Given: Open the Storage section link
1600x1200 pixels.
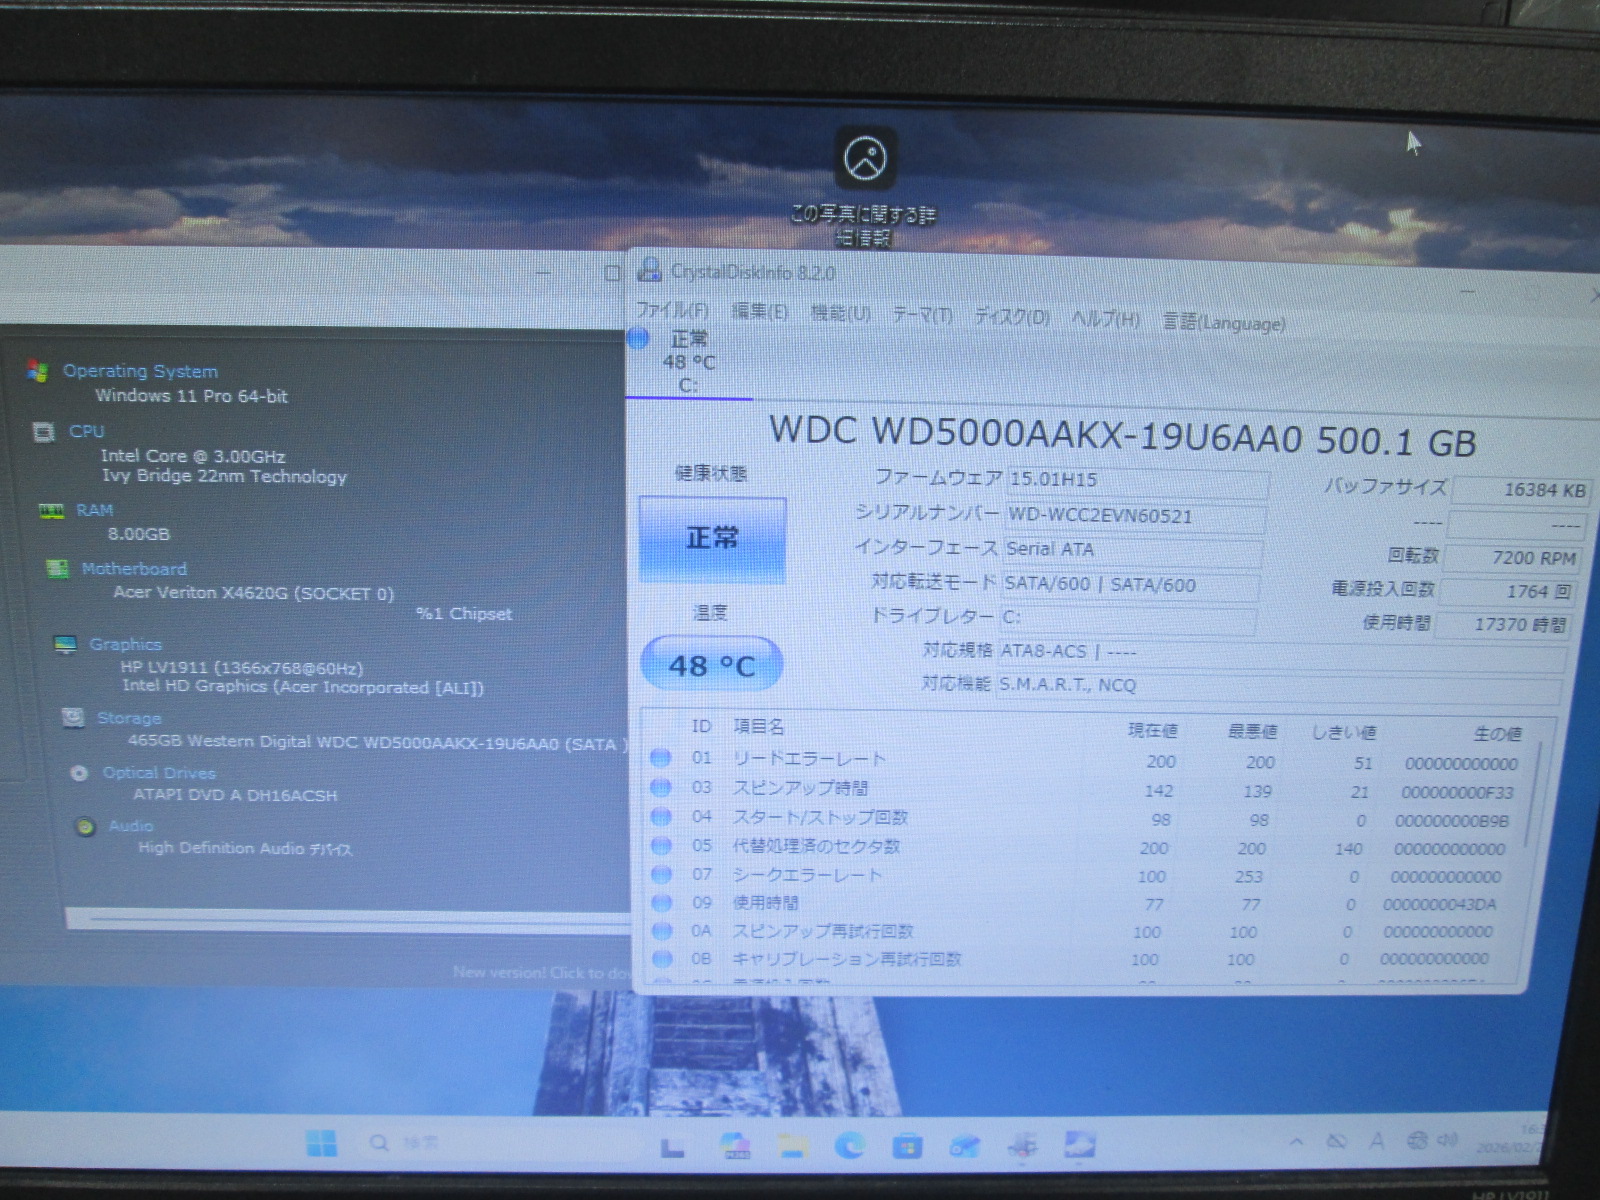Looking at the screenshot, I should point(129,718).
